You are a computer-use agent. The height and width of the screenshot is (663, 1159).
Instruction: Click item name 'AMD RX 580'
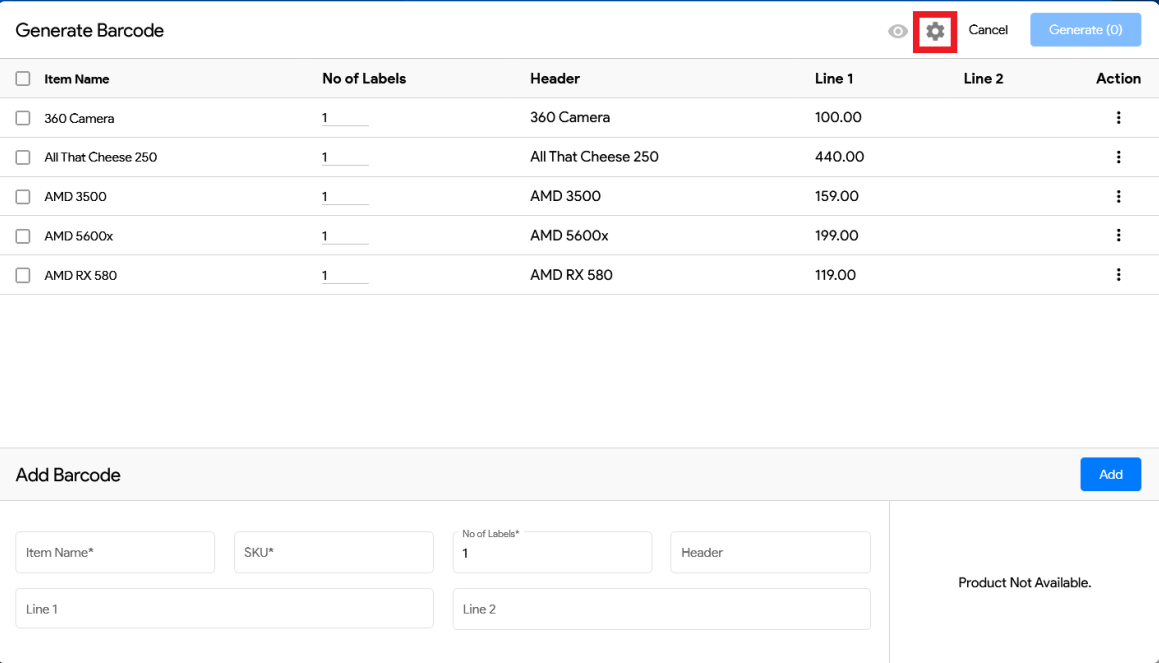coord(81,275)
